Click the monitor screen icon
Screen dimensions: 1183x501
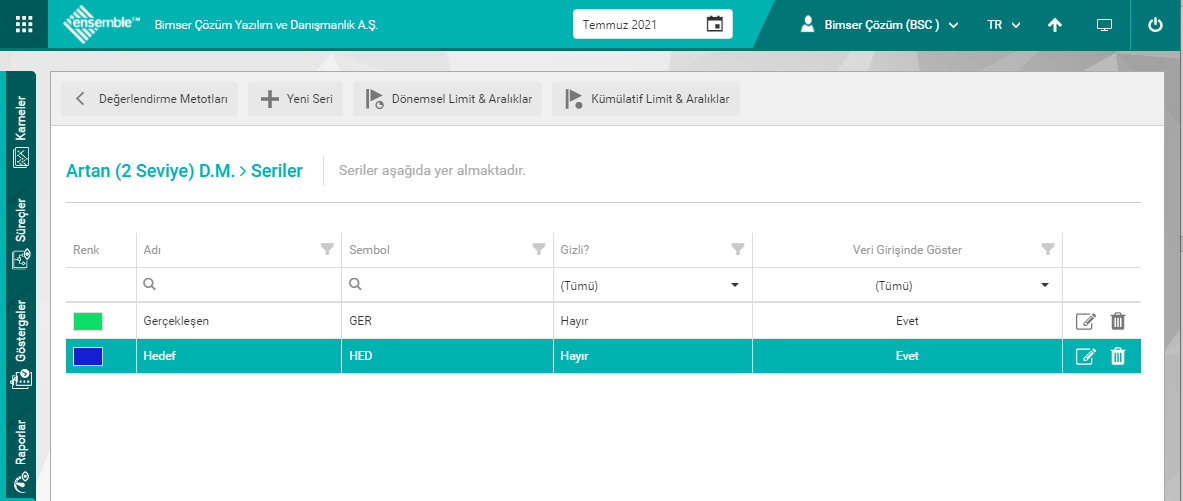[x=1104, y=25]
